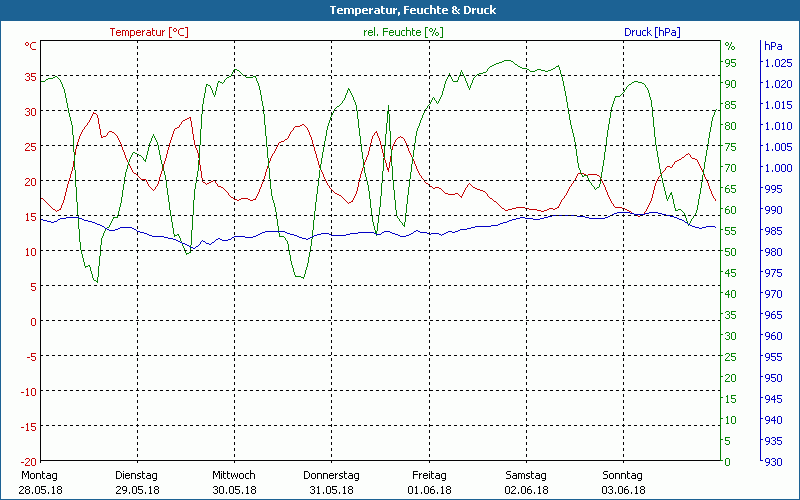The image size is (800, 500).
Task: Click the 'Dienstag' day label
Action: [x=136, y=475]
